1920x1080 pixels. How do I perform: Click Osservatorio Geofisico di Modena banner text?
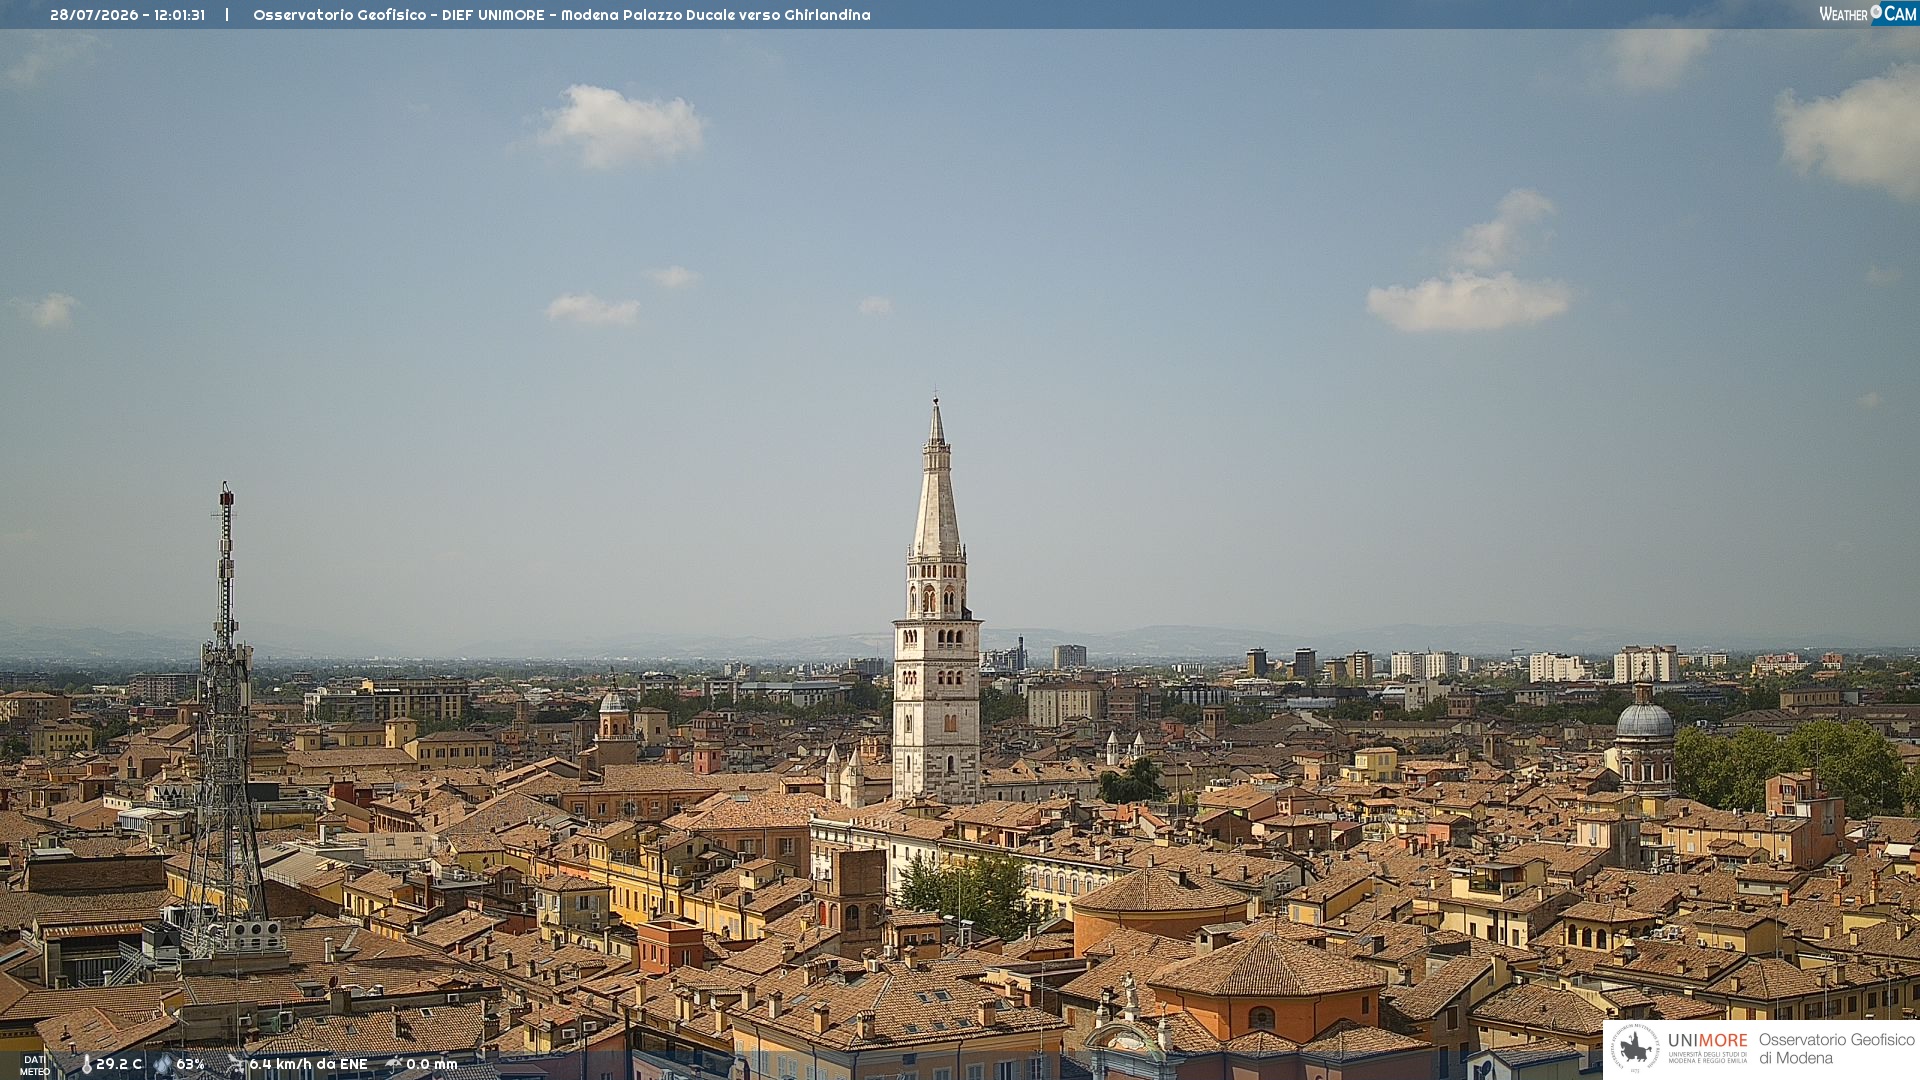click(1836, 1048)
